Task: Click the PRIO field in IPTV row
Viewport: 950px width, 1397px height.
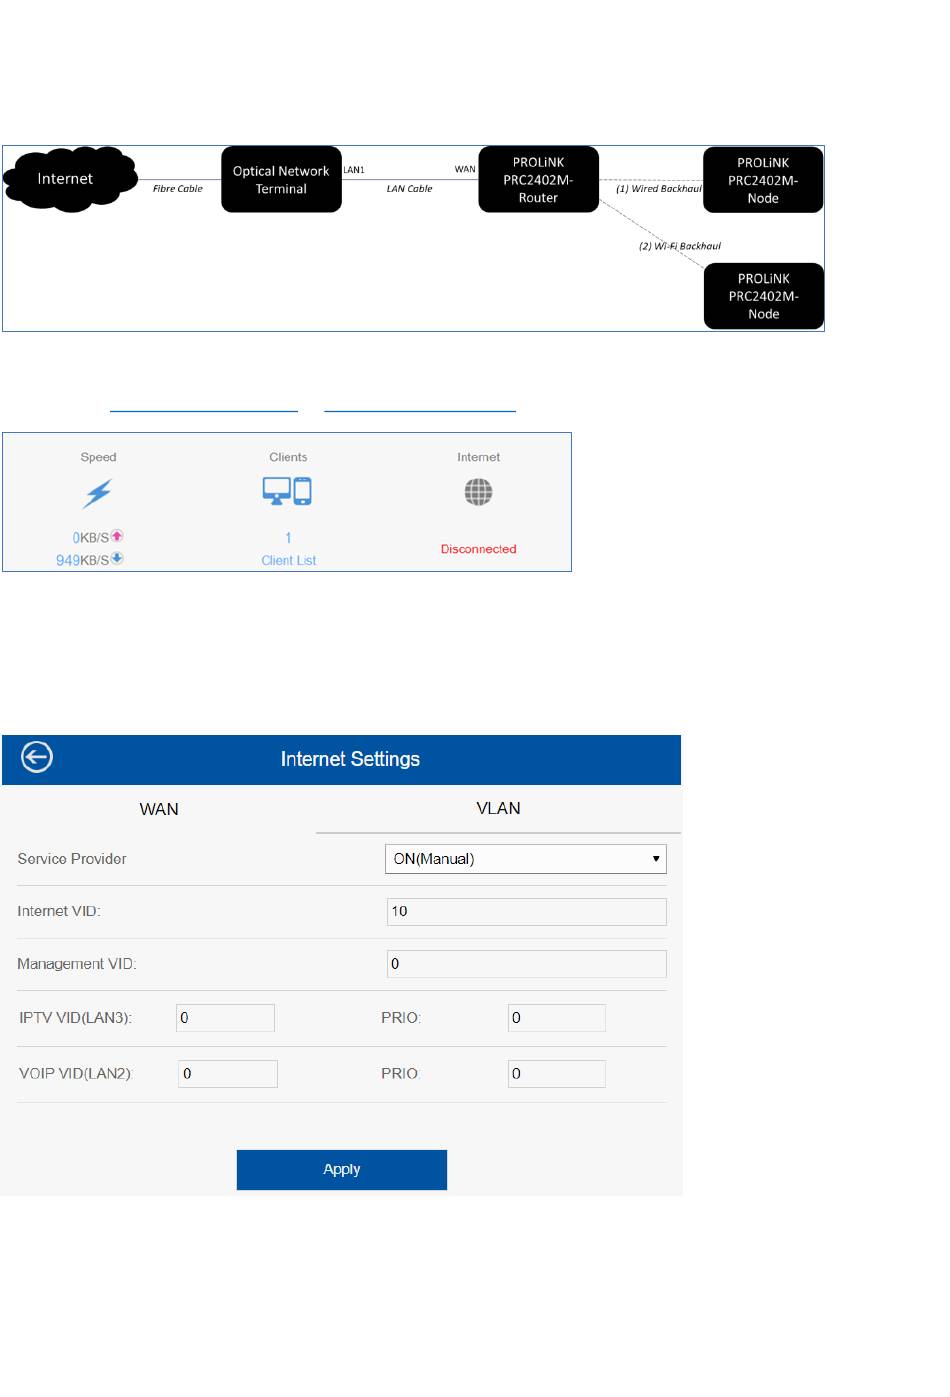Action: point(556,1018)
